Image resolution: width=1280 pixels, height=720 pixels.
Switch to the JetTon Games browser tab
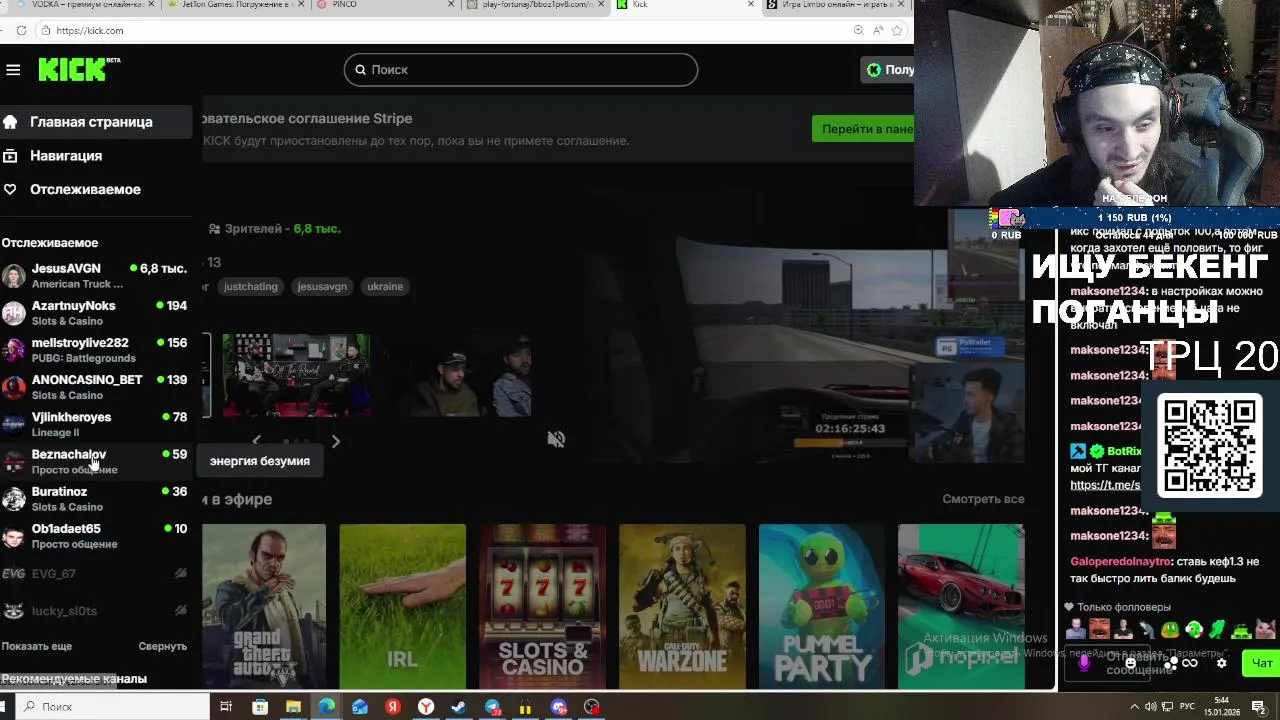[x=235, y=5]
